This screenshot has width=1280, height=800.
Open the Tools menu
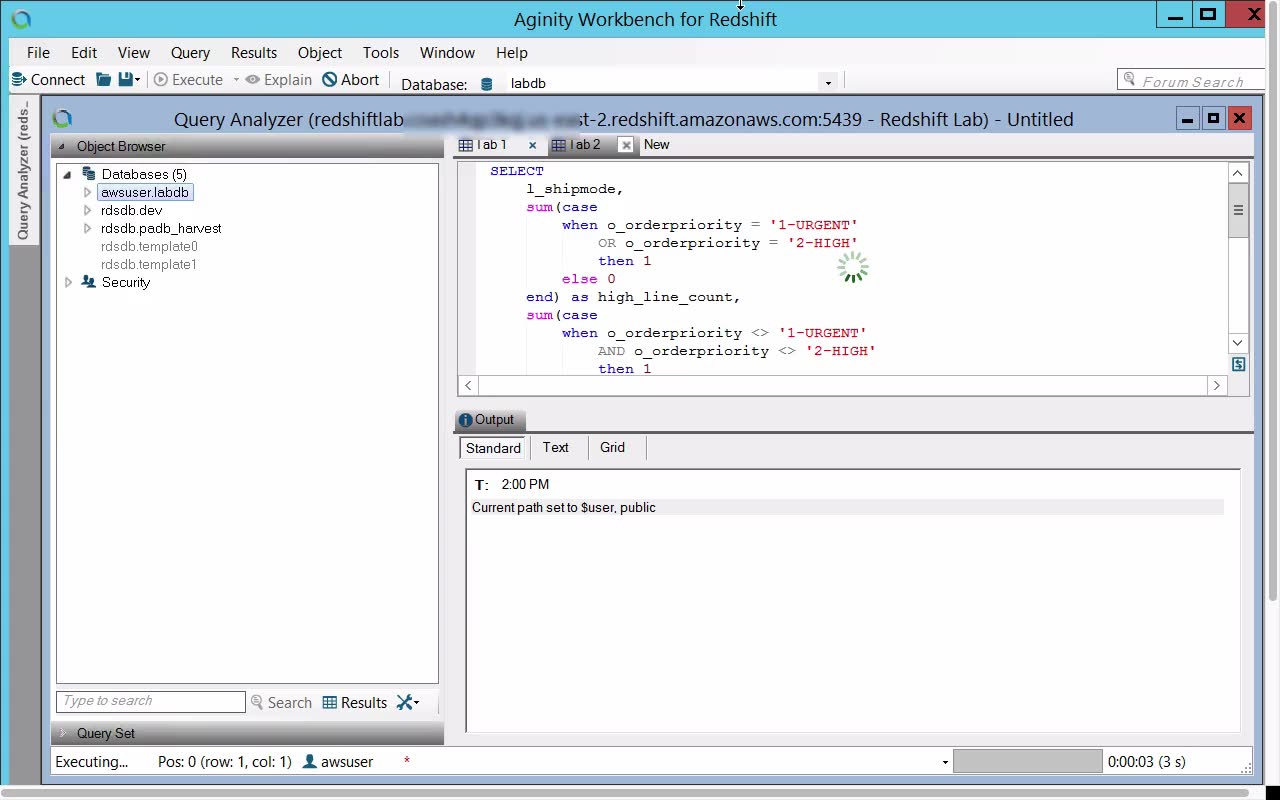click(381, 53)
